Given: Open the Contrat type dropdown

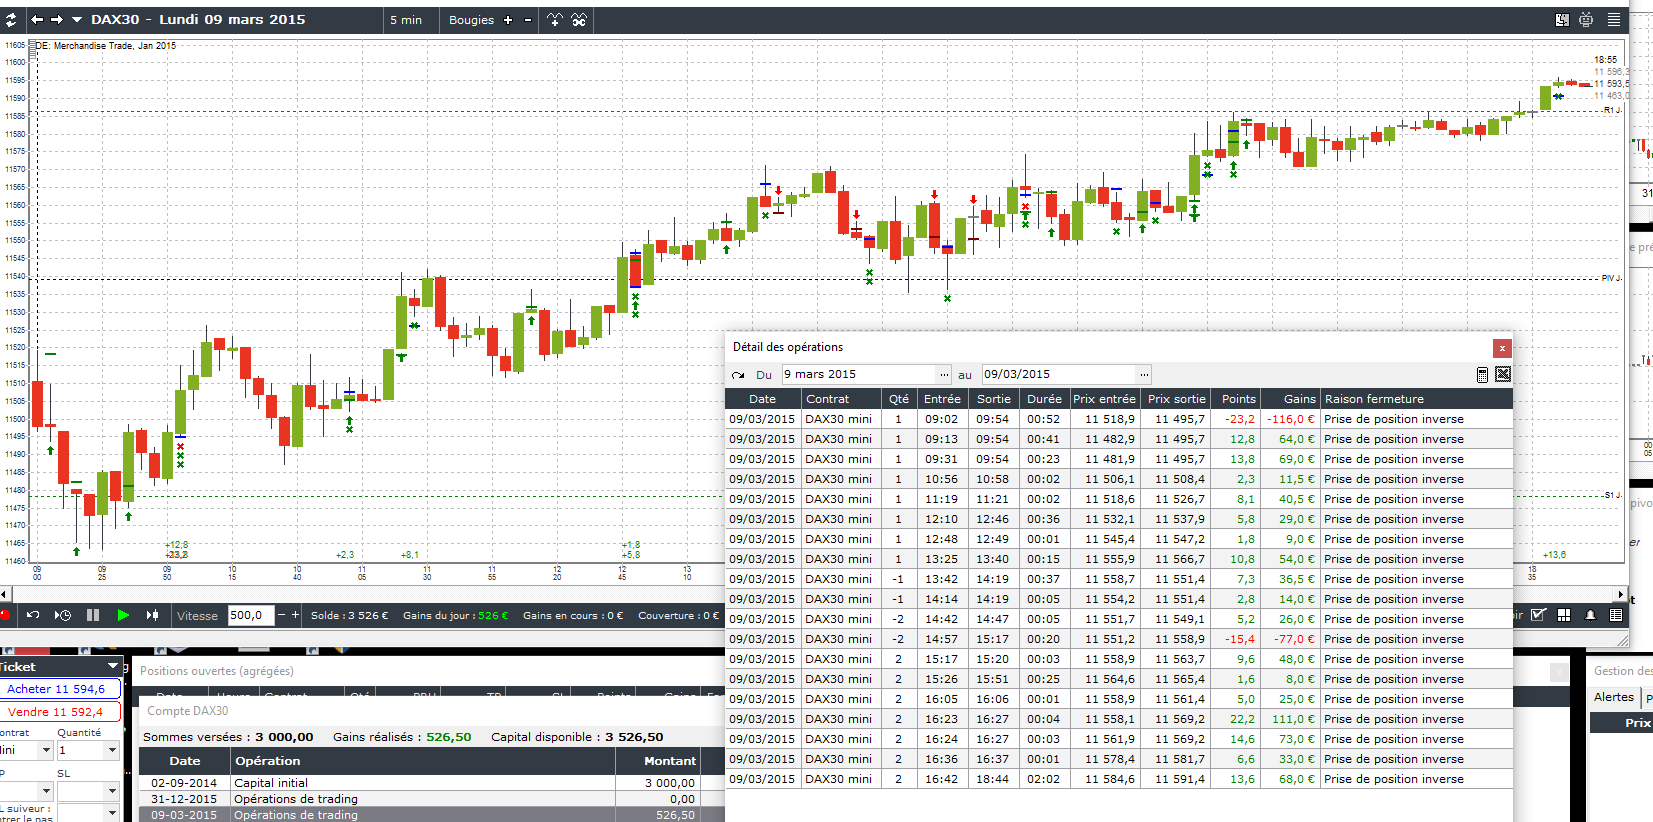Looking at the screenshot, I should coord(46,750).
